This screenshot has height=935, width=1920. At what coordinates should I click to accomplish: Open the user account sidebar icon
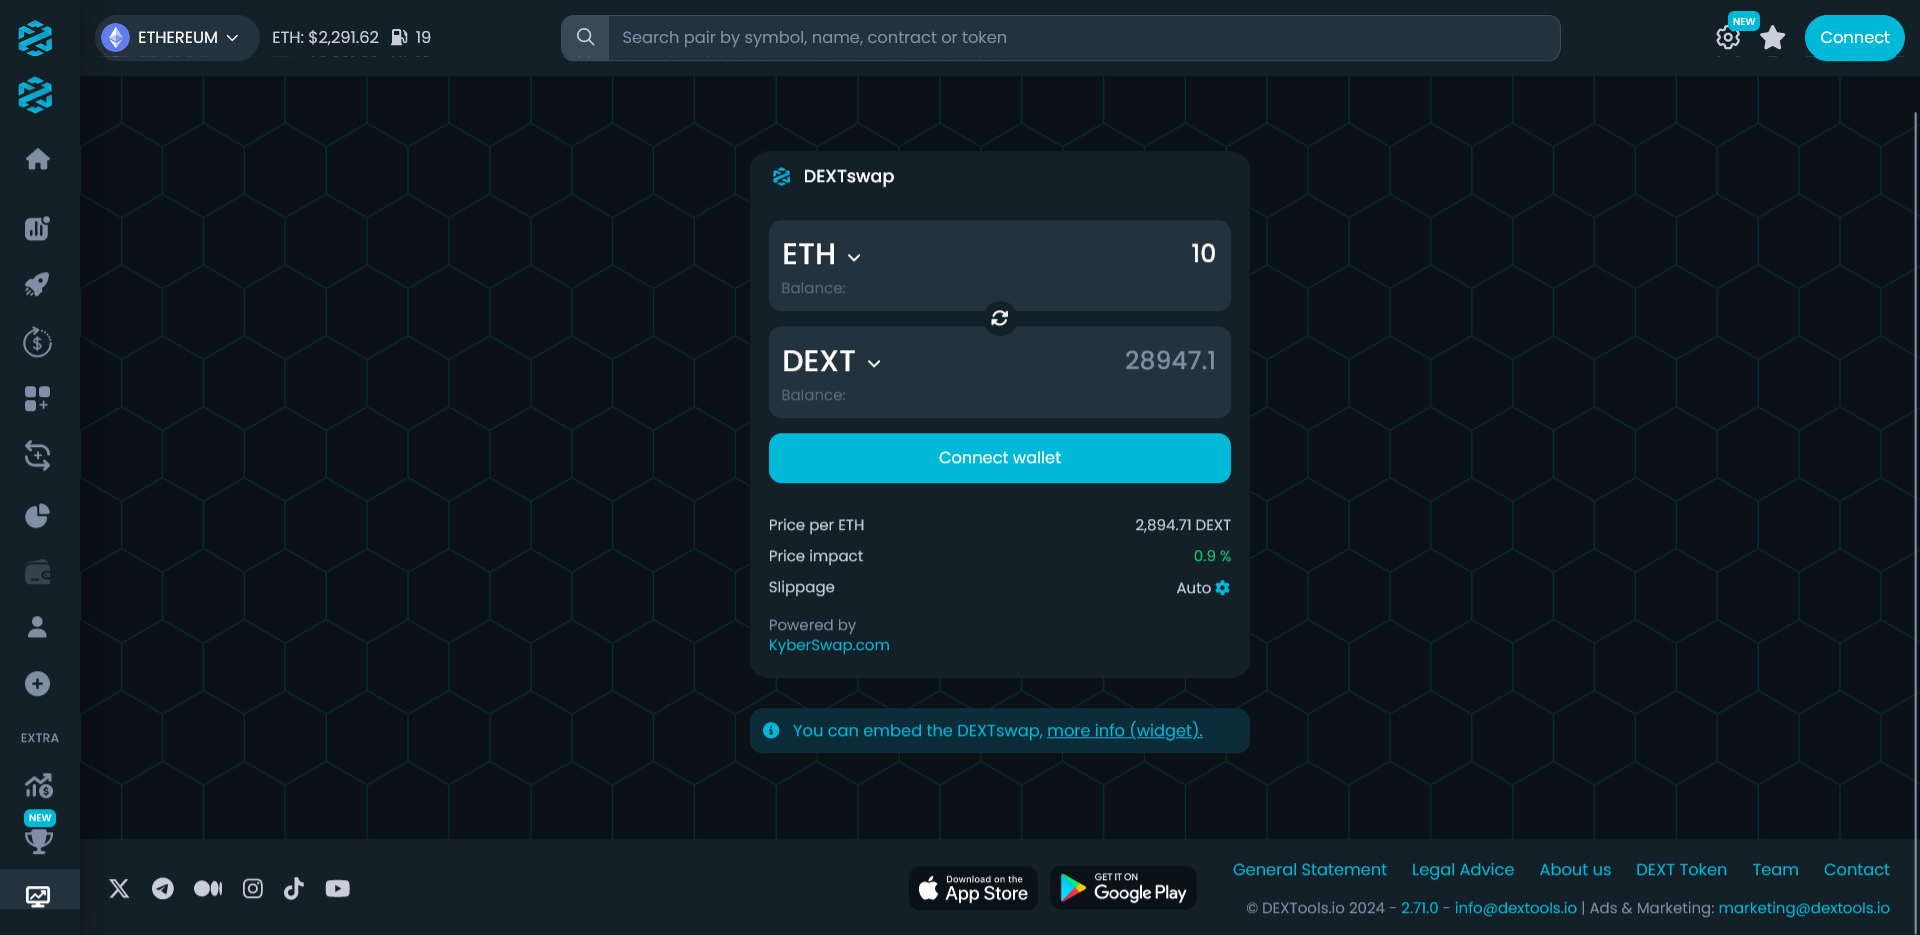(38, 627)
